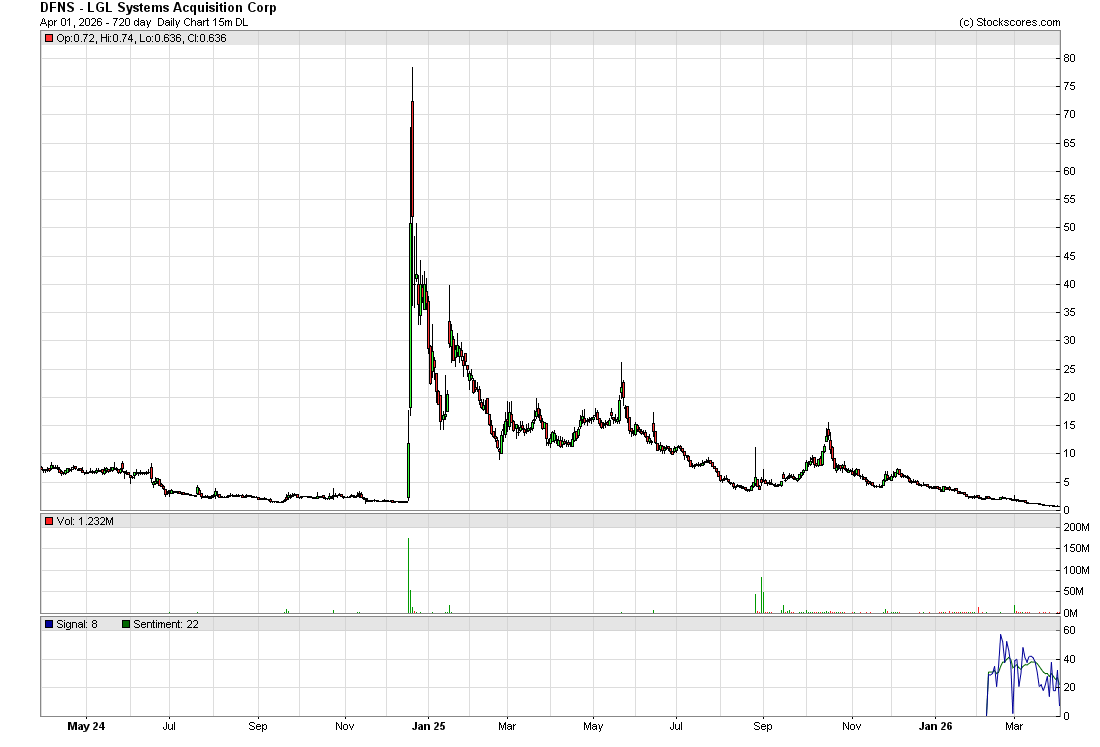1100x747 pixels.
Task: Click the 200M volume axis label
Action: click(x=1077, y=527)
